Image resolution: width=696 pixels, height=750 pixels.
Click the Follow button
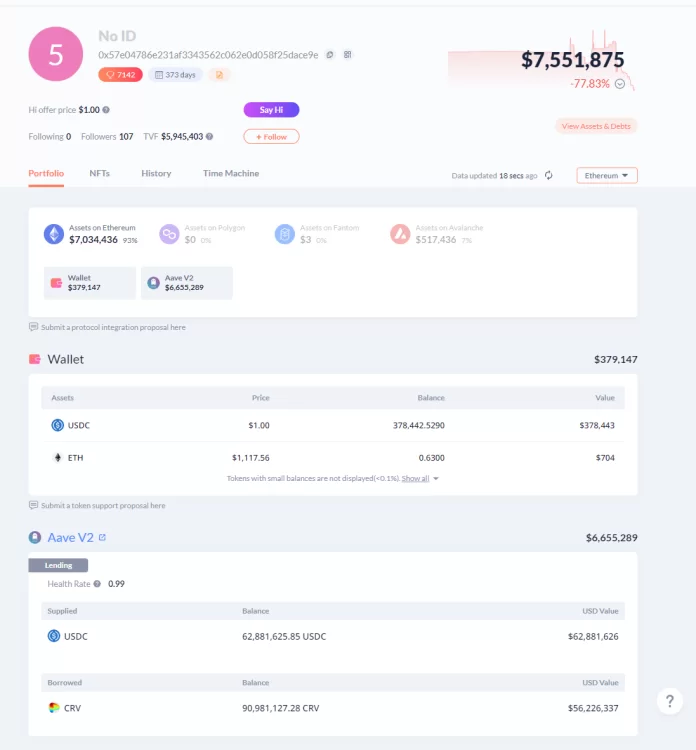[x=271, y=137]
